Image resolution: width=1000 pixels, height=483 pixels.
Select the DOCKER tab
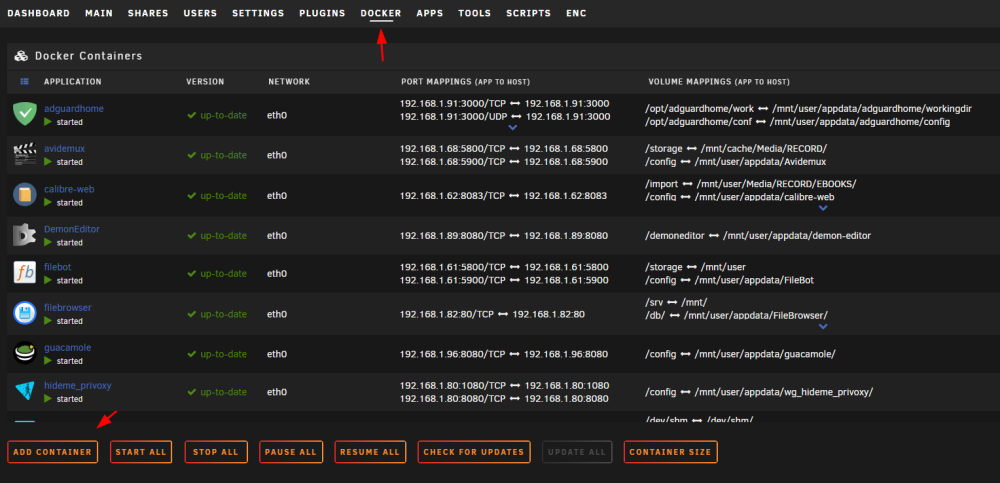pos(381,13)
